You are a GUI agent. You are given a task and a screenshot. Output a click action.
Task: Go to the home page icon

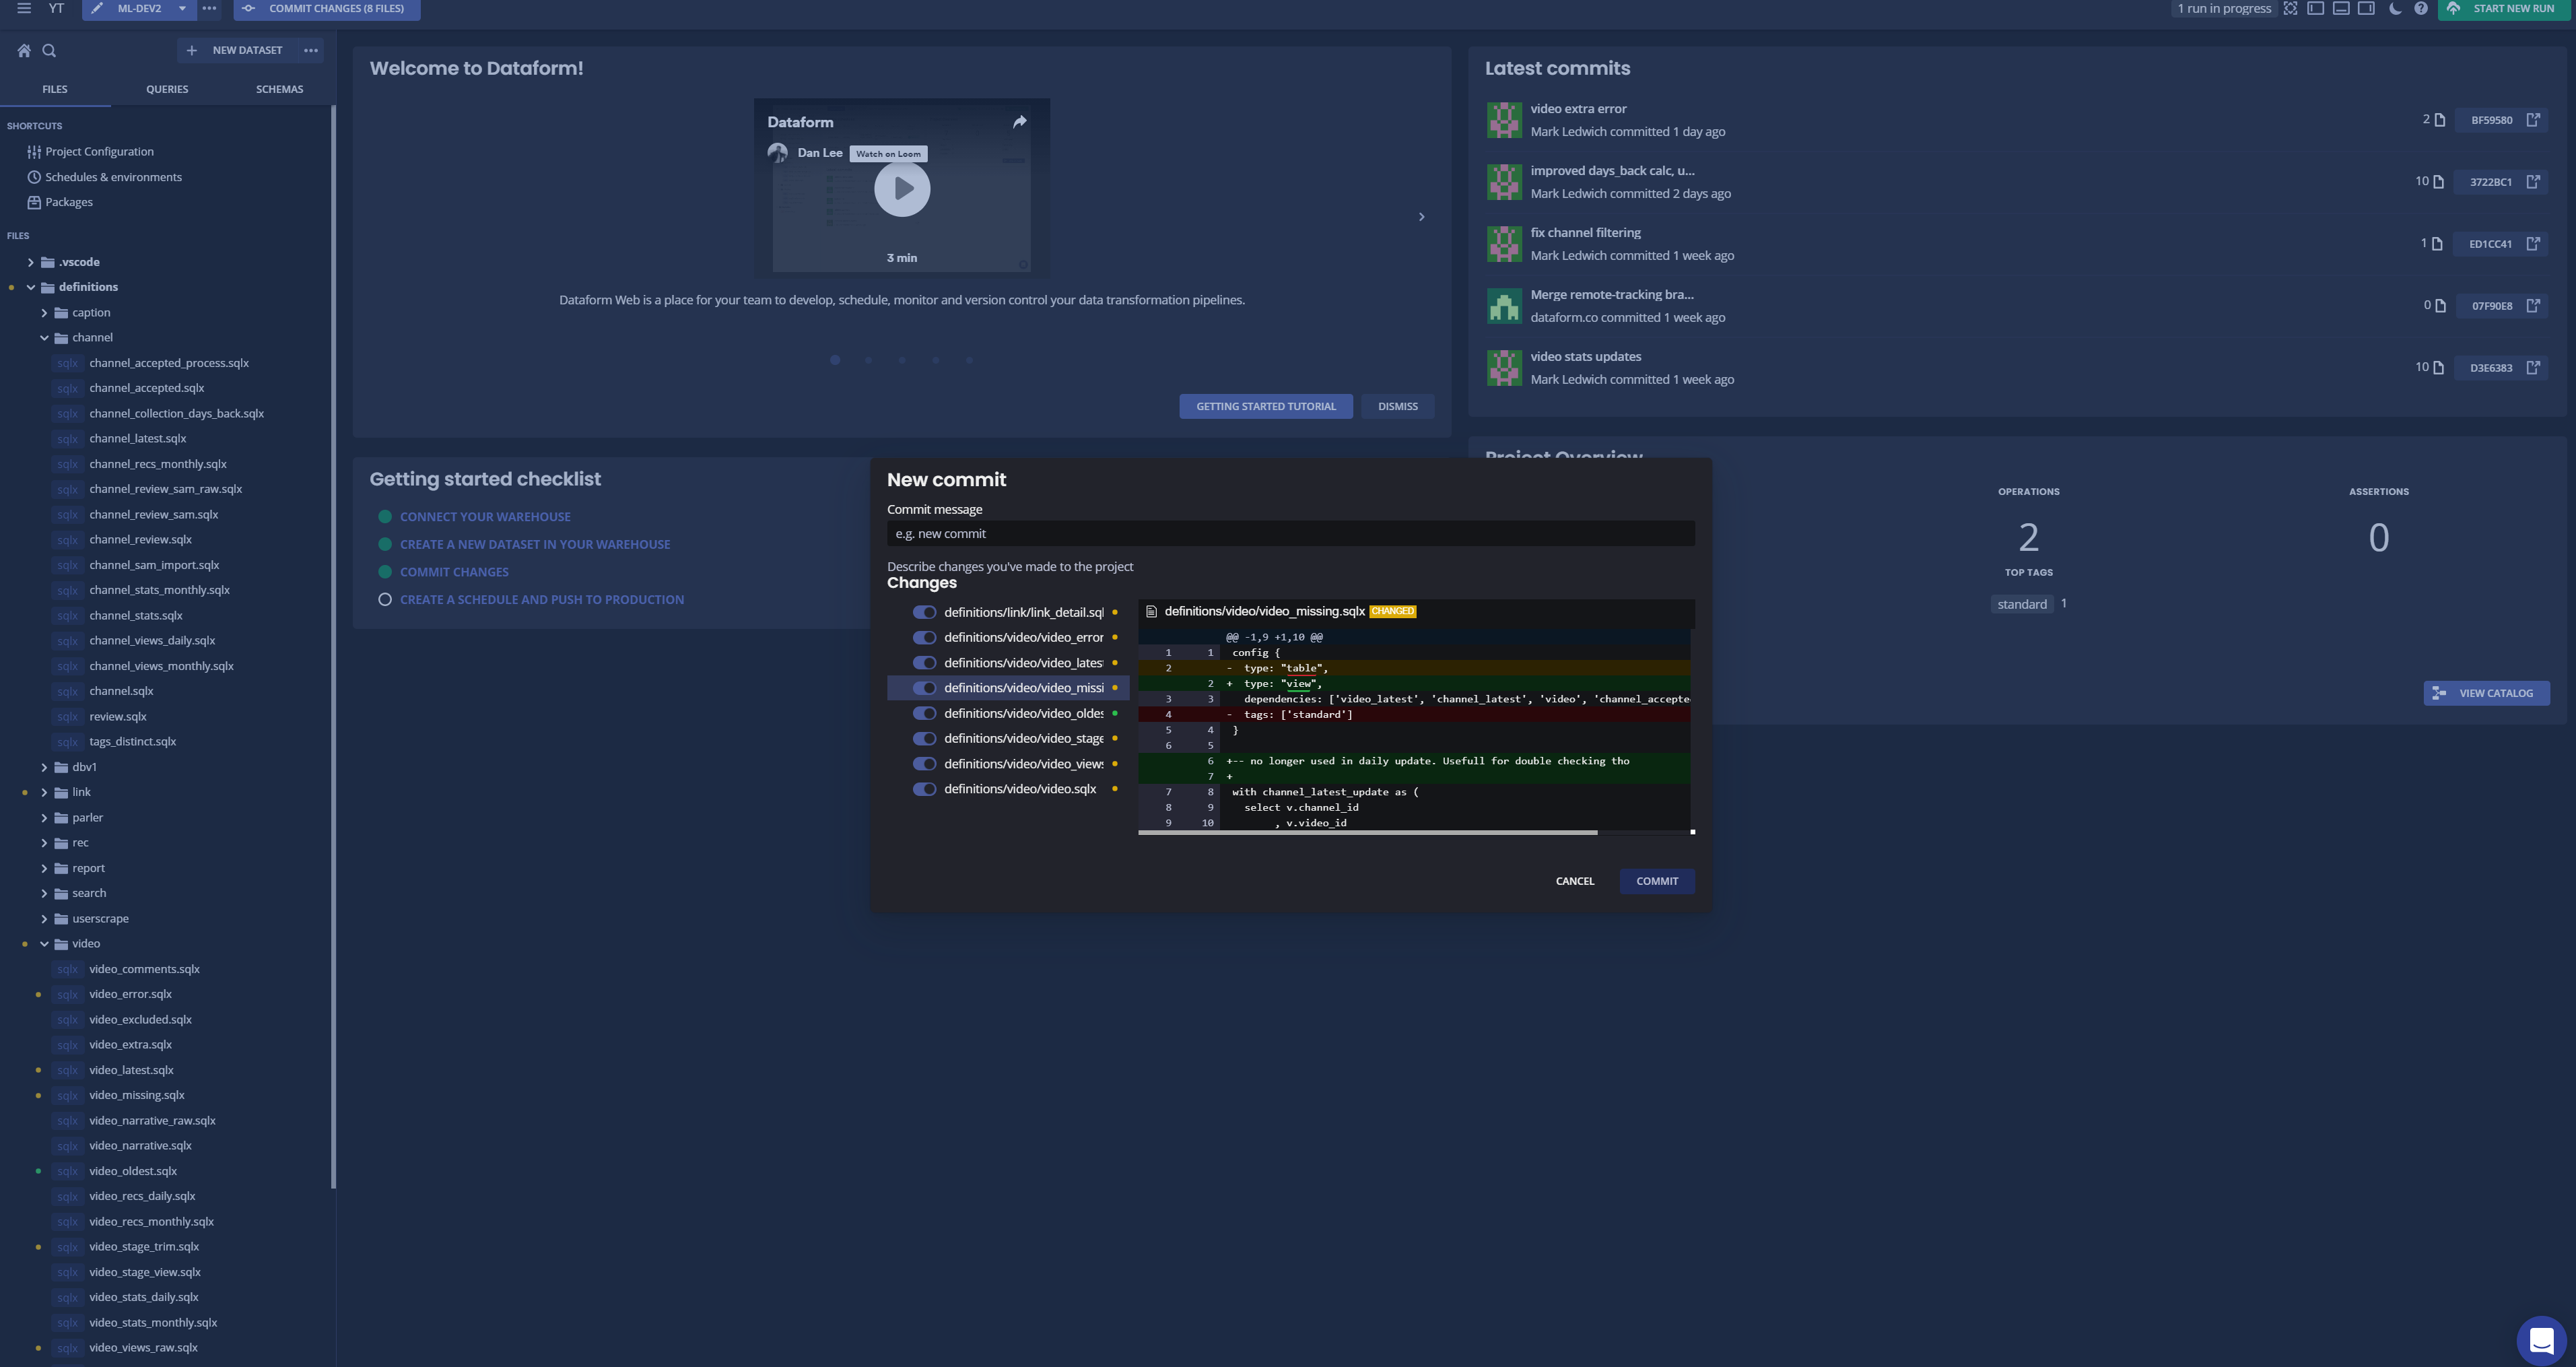(24, 50)
